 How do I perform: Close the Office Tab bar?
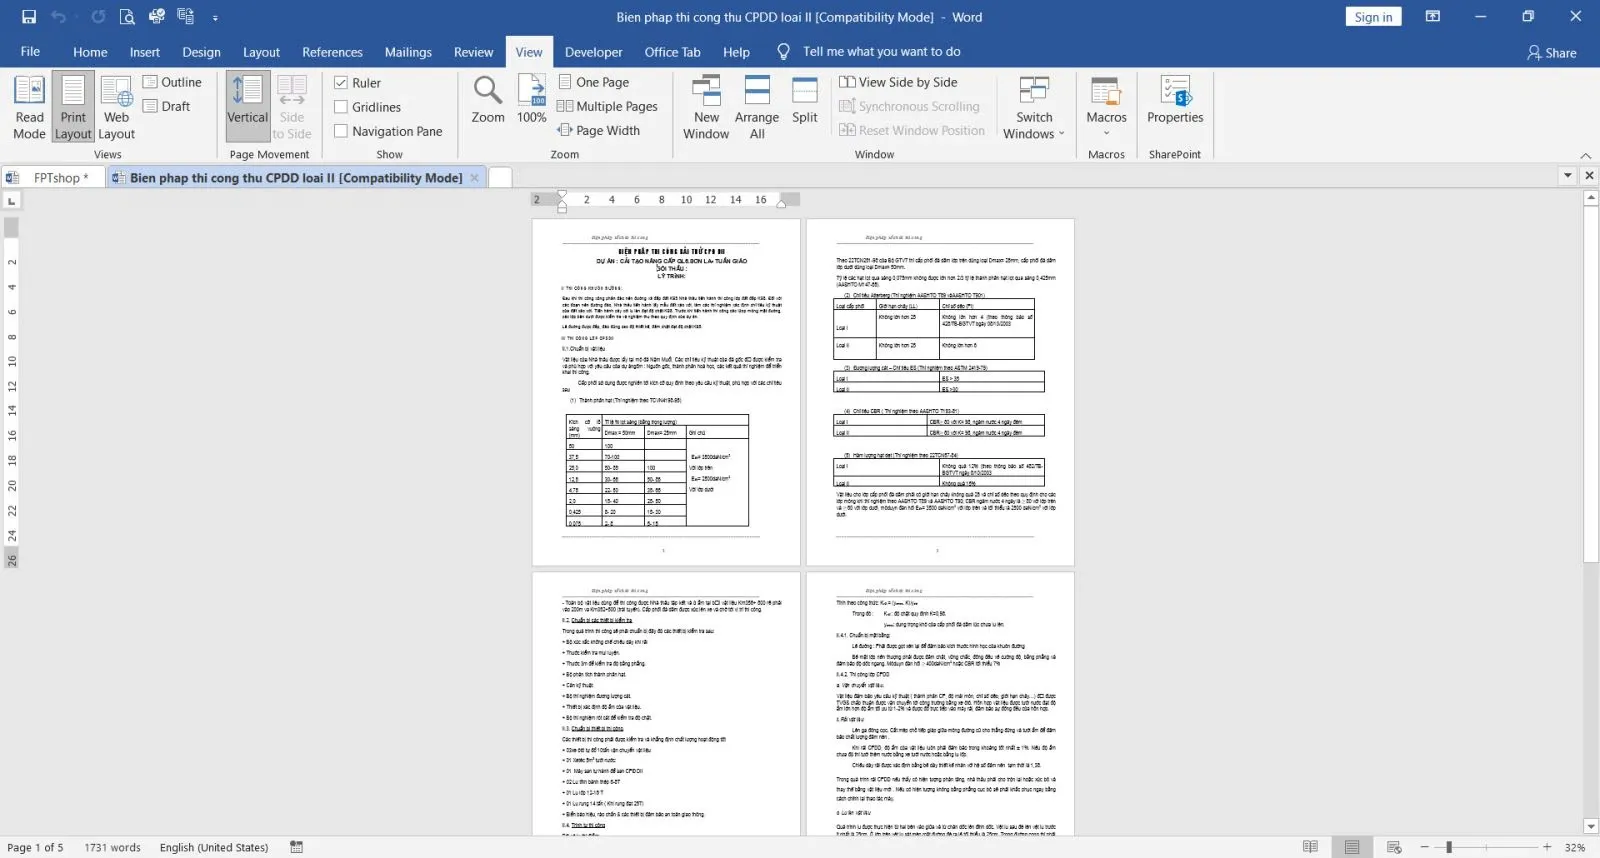1589,176
